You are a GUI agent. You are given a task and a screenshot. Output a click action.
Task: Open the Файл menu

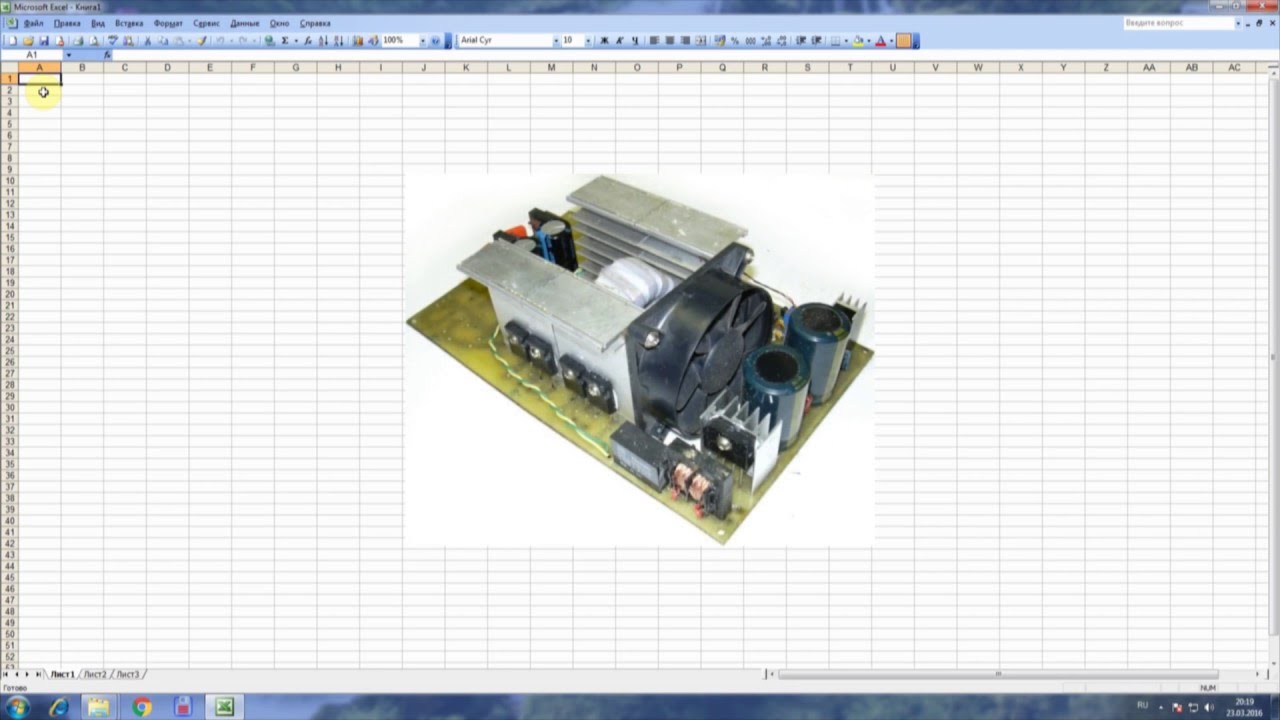tap(33, 23)
